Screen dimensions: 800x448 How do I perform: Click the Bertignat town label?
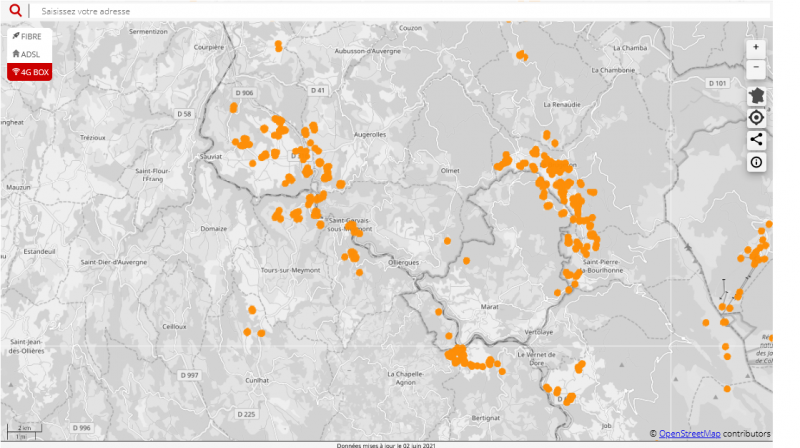click(485, 417)
